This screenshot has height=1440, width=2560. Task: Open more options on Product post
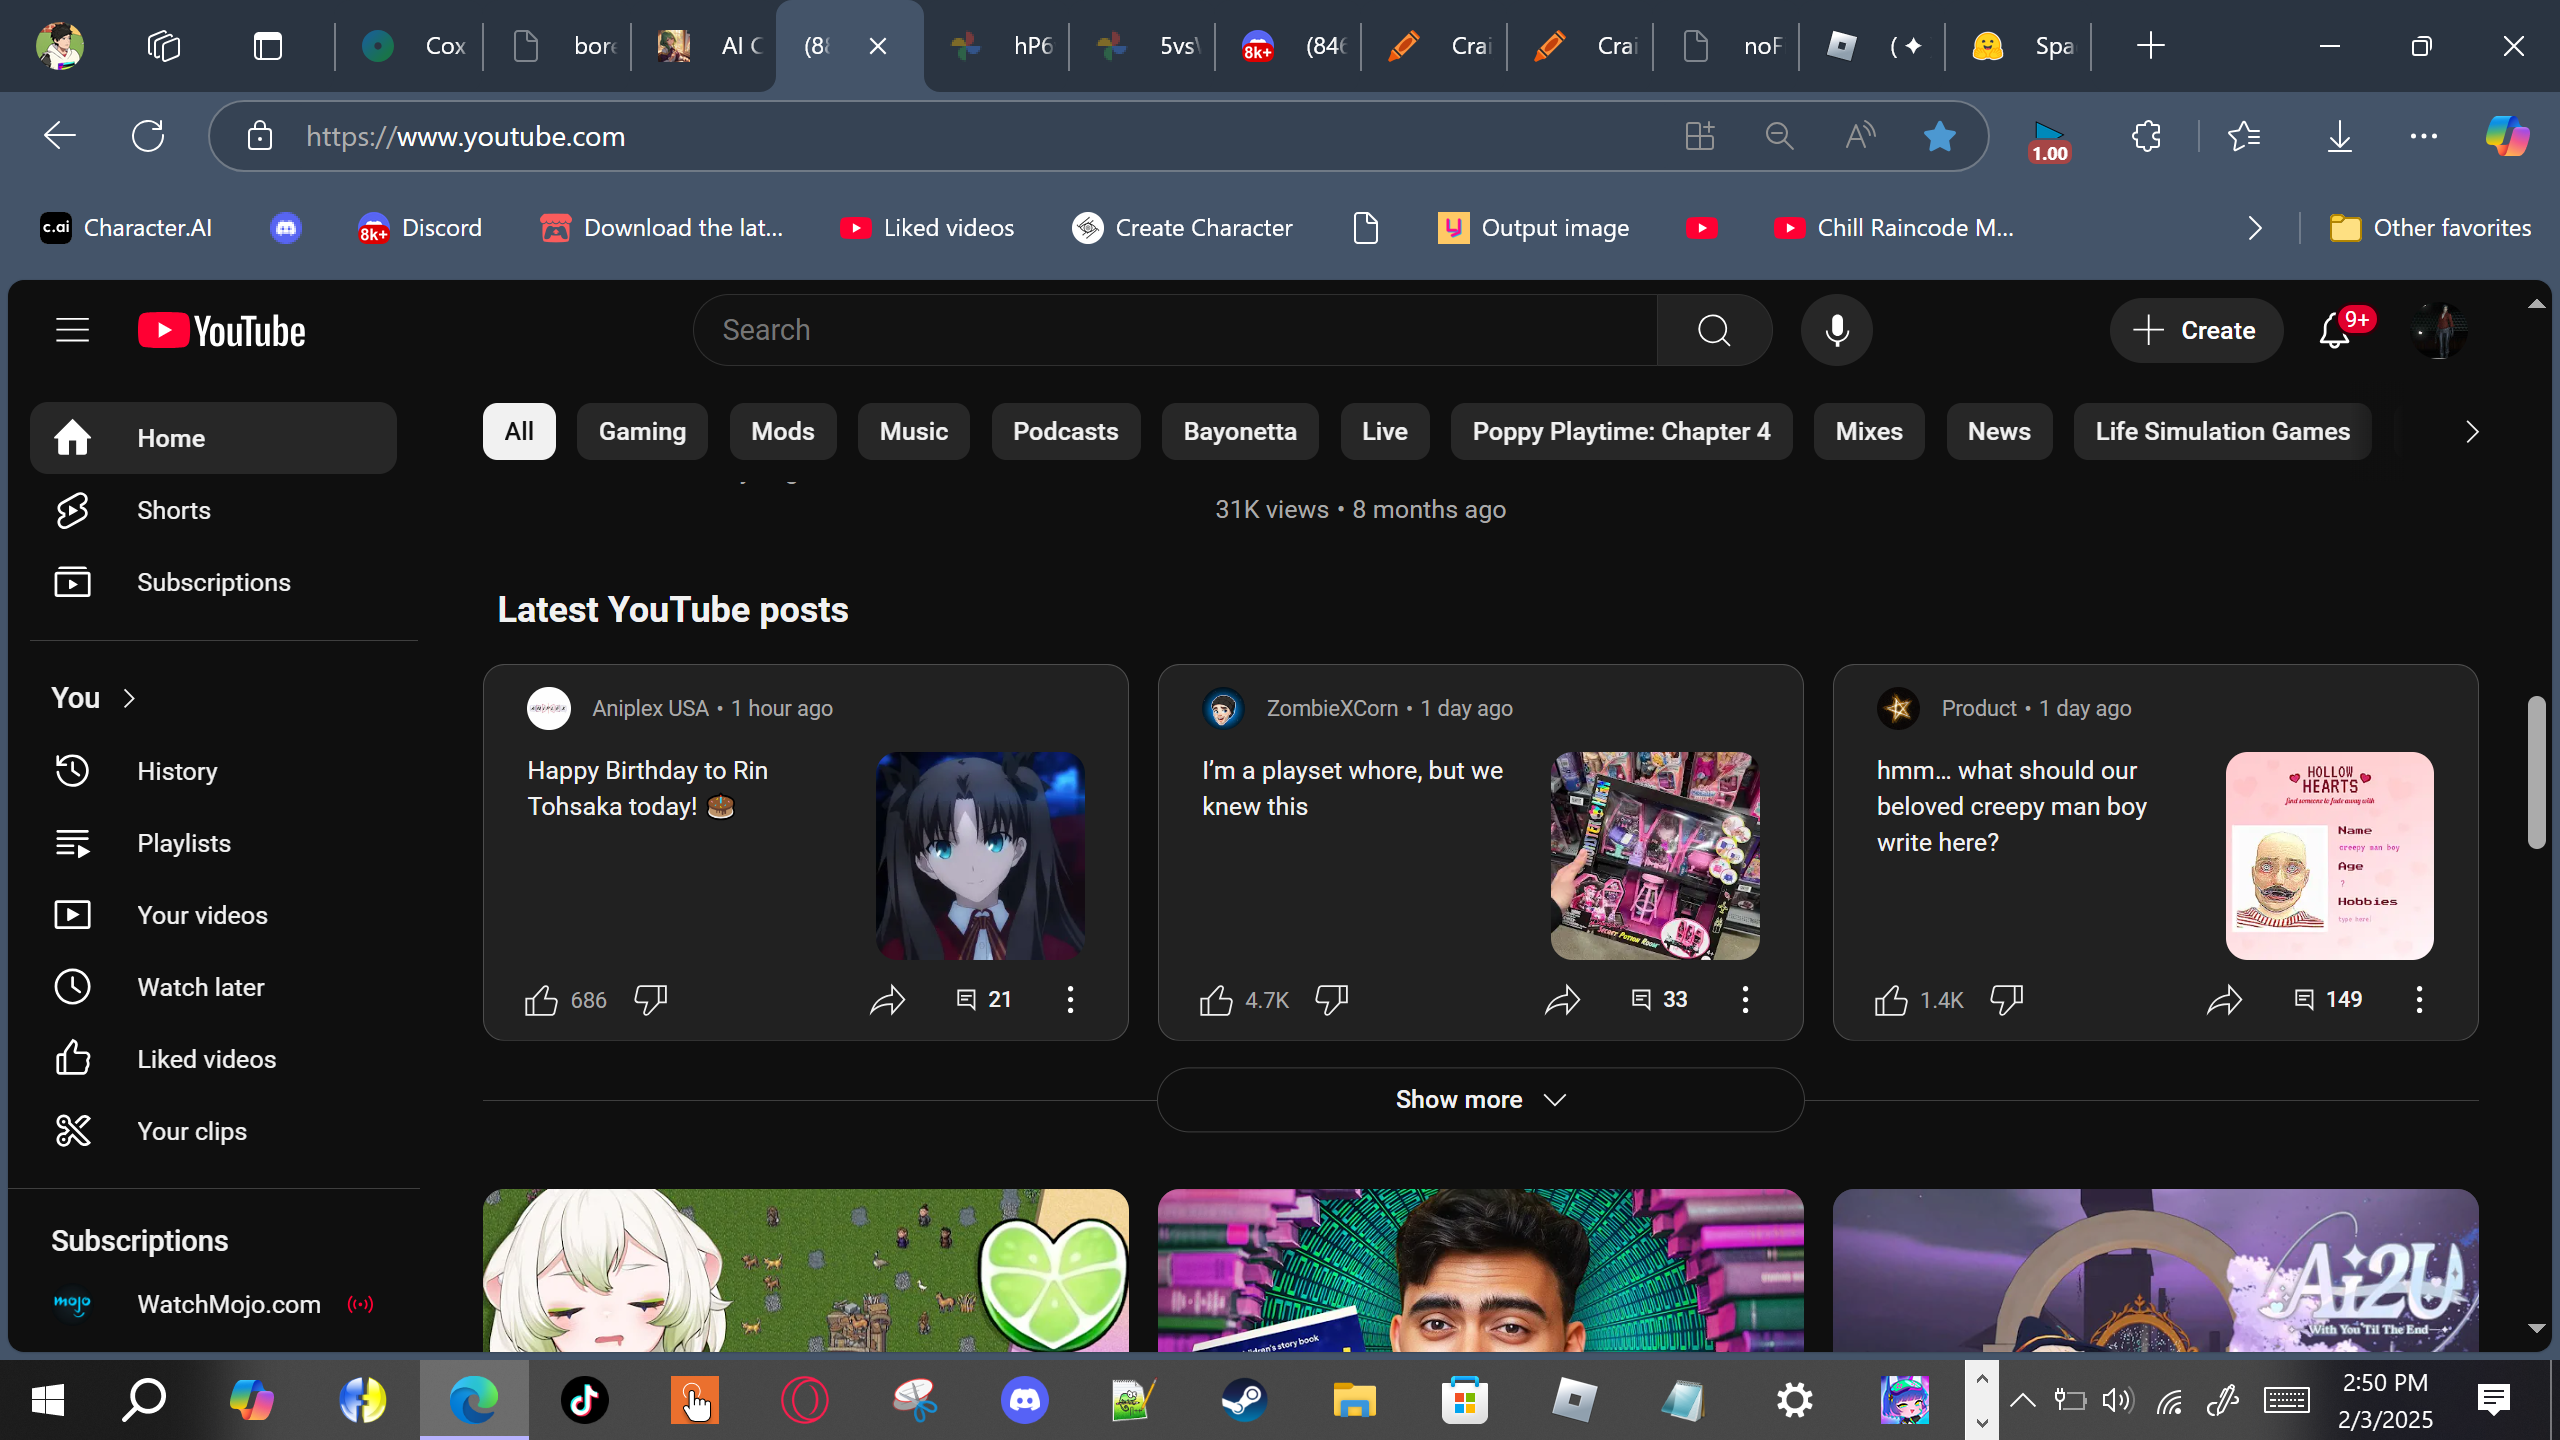pyautogui.click(x=2420, y=999)
